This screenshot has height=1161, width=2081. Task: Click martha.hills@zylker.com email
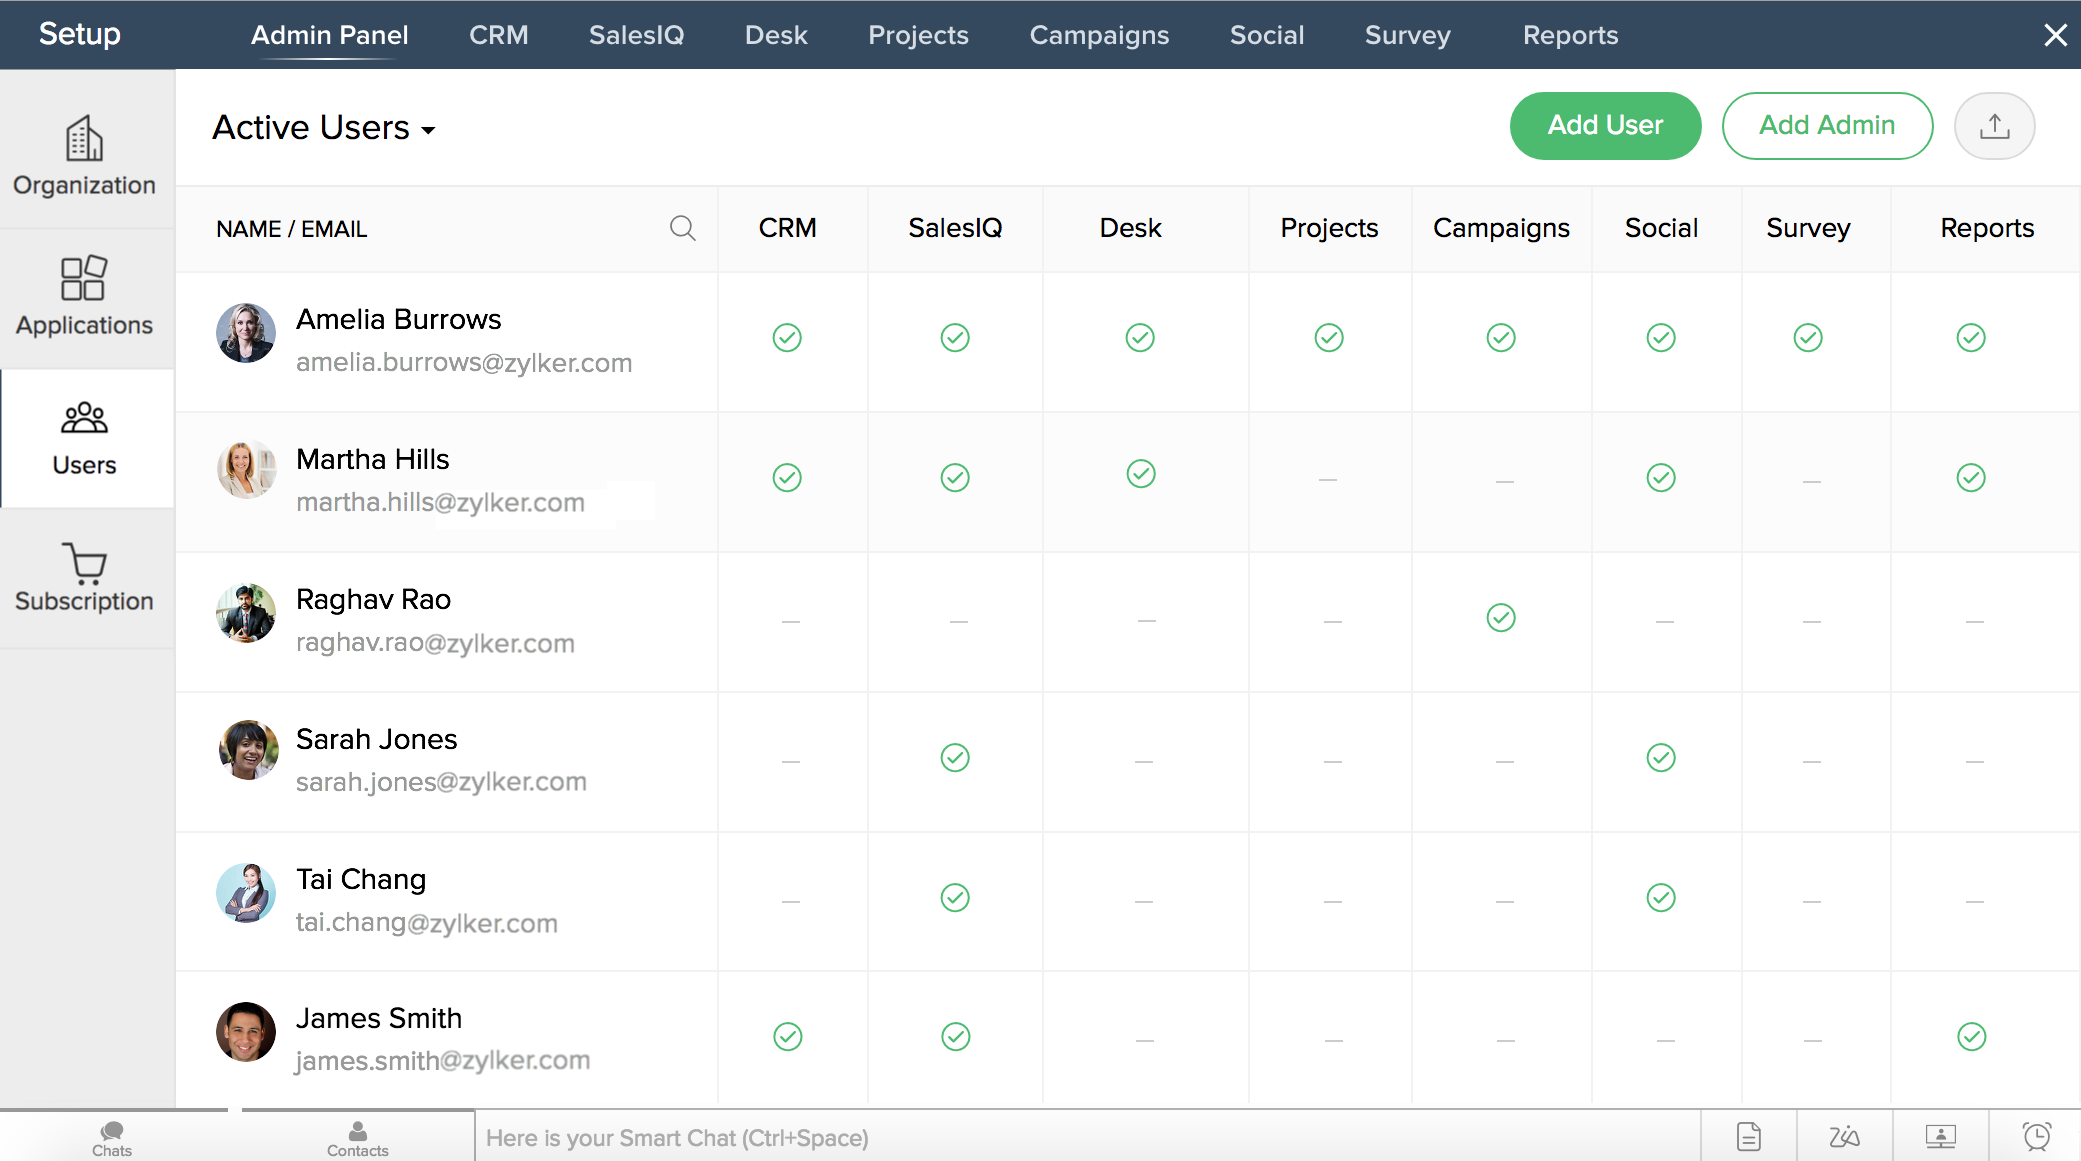point(440,502)
